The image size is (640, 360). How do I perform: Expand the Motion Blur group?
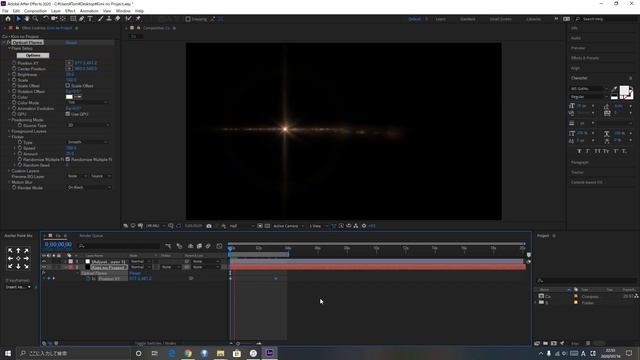(9, 182)
